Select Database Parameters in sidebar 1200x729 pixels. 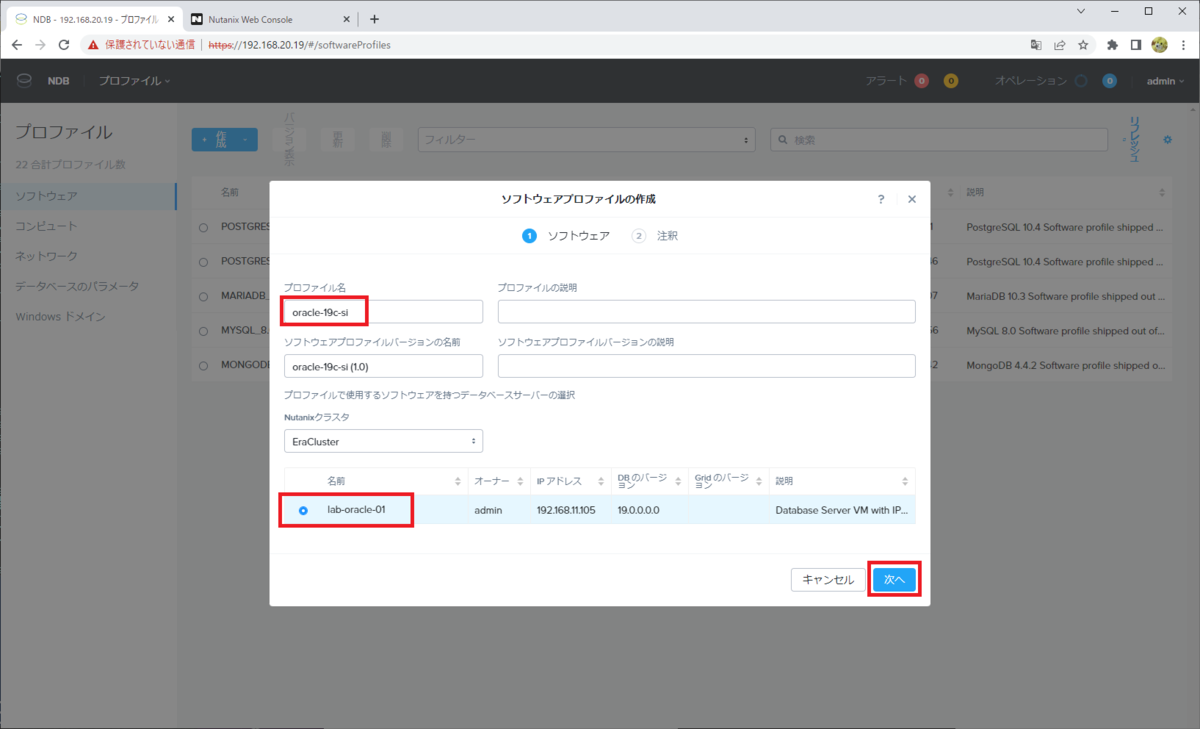tap(77, 286)
